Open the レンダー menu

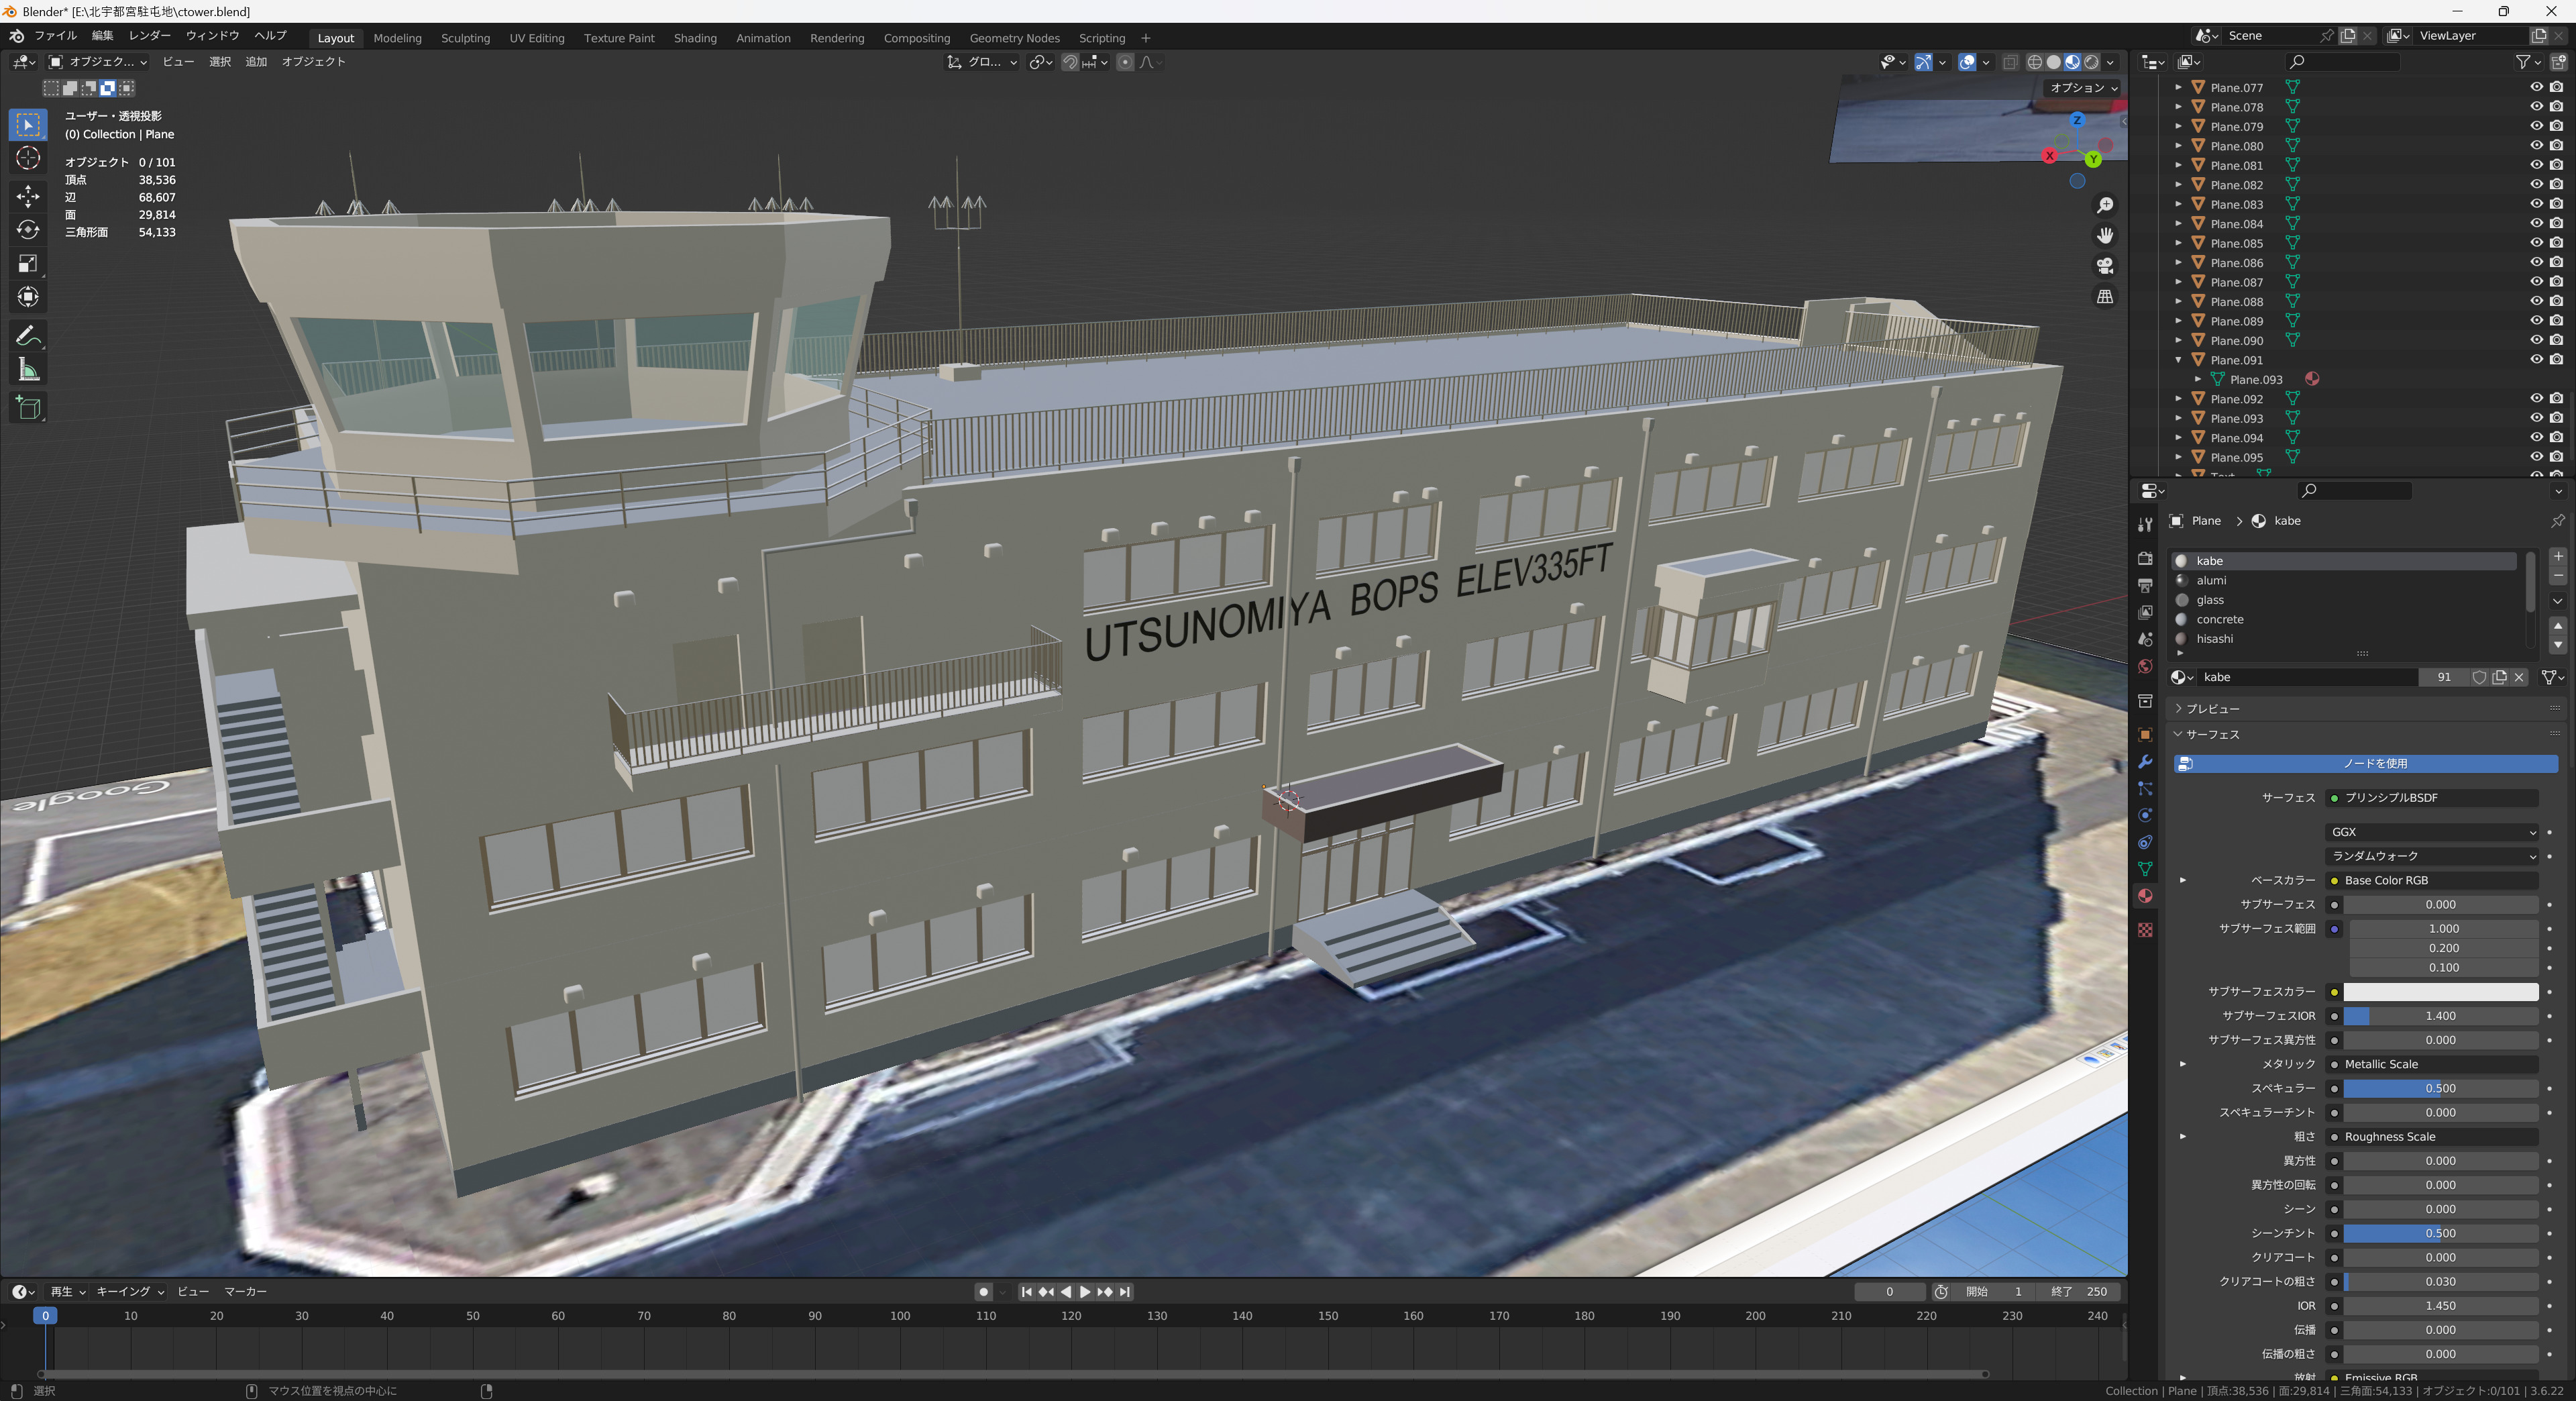click(150, 35)
